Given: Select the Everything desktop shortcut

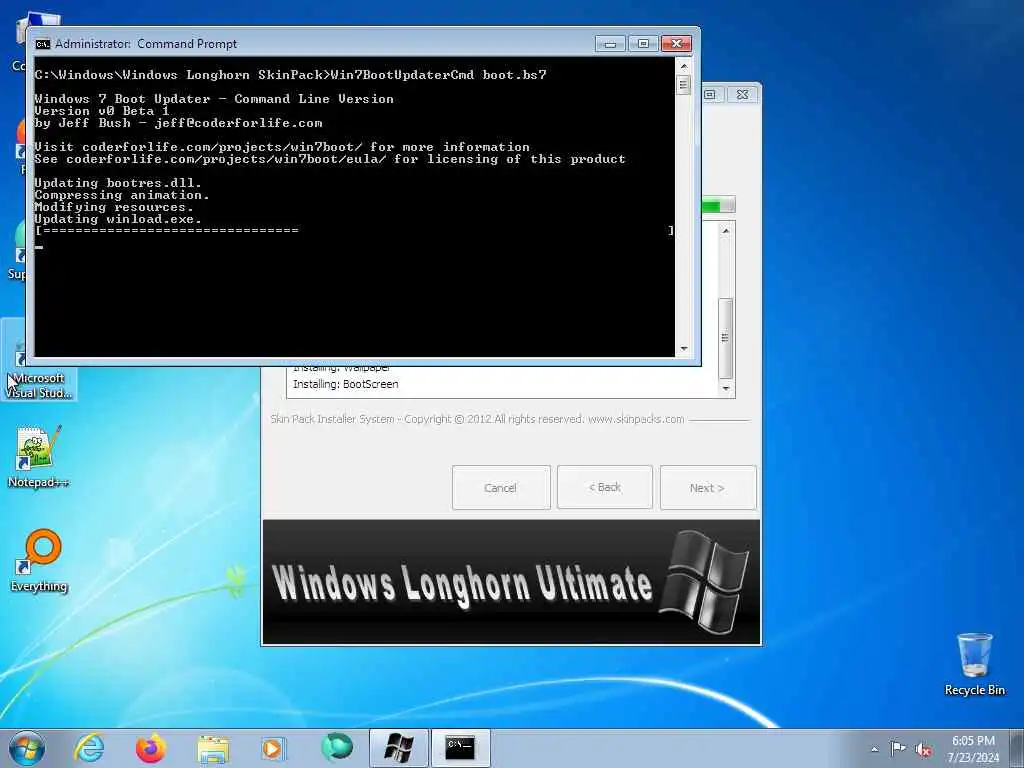Looking at the screenshot, I should [x=39, y=560].
